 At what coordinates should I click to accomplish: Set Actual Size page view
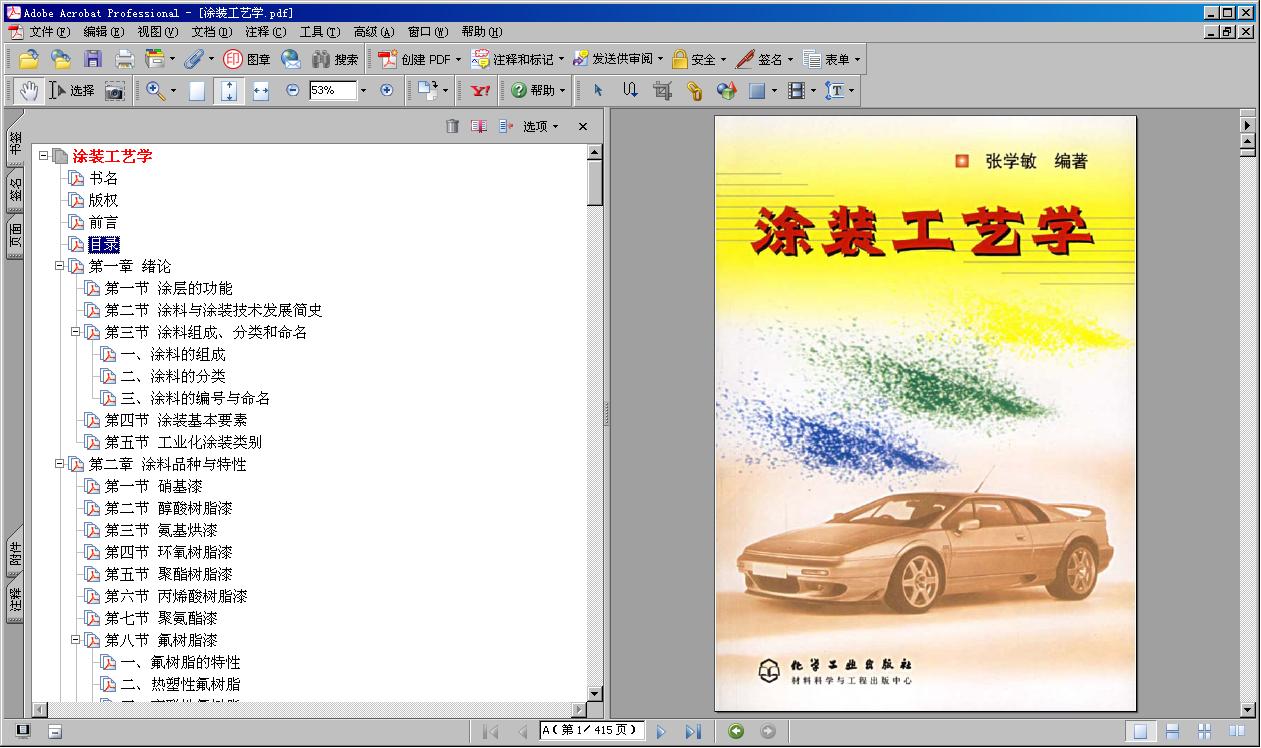click(x=197, y=90)
